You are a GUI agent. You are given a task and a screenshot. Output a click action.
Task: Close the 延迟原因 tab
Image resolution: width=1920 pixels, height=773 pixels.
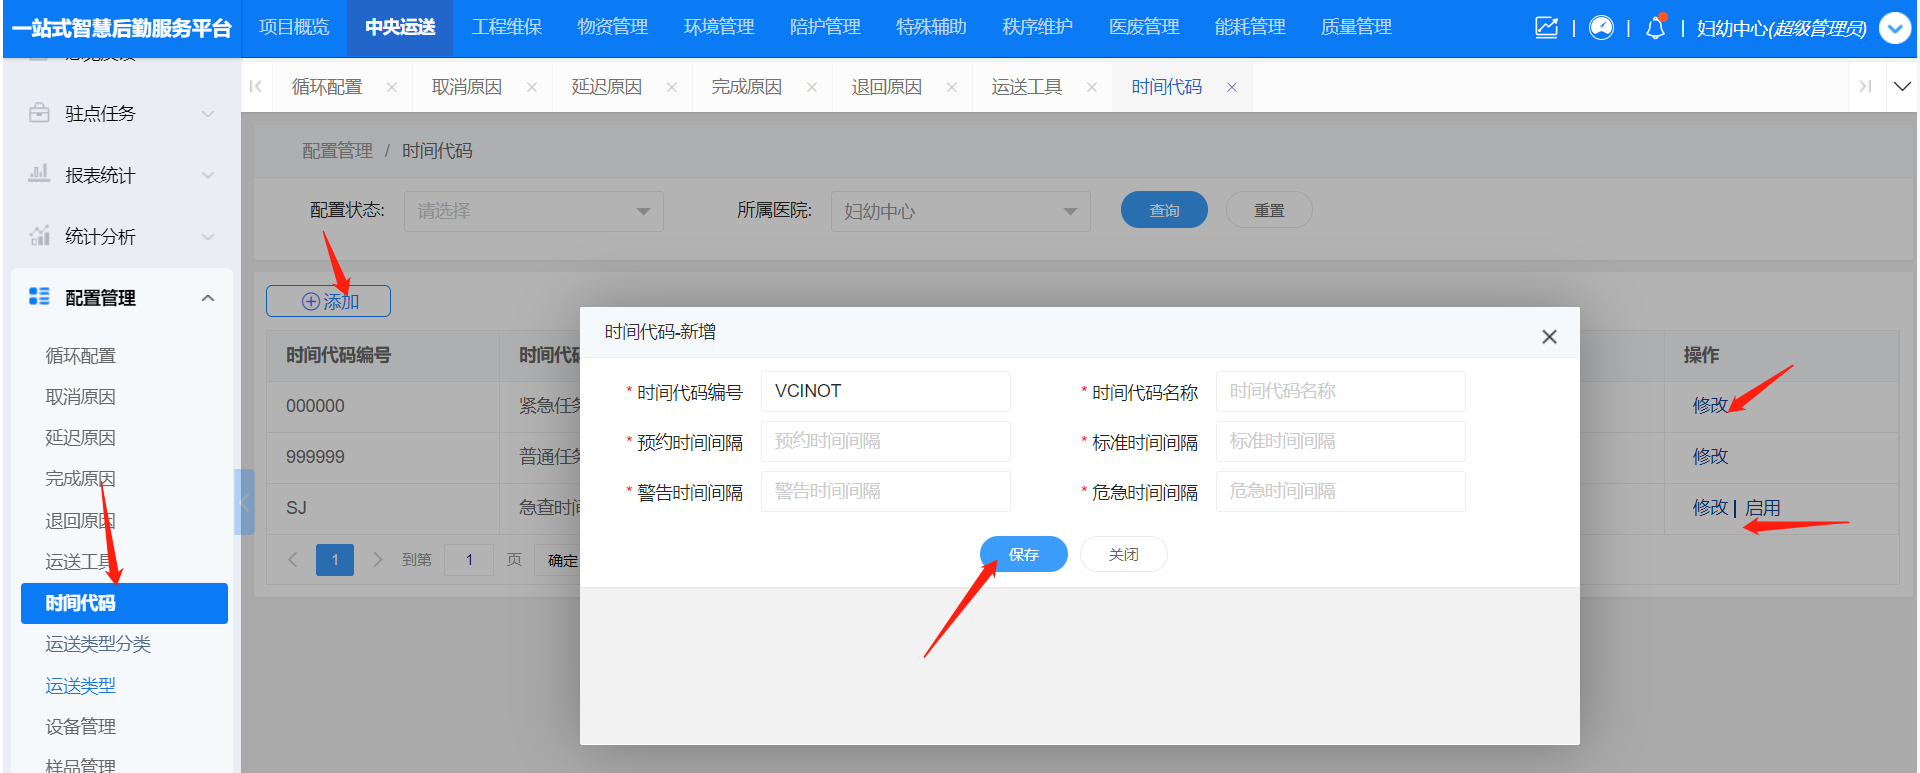(672, 88)
